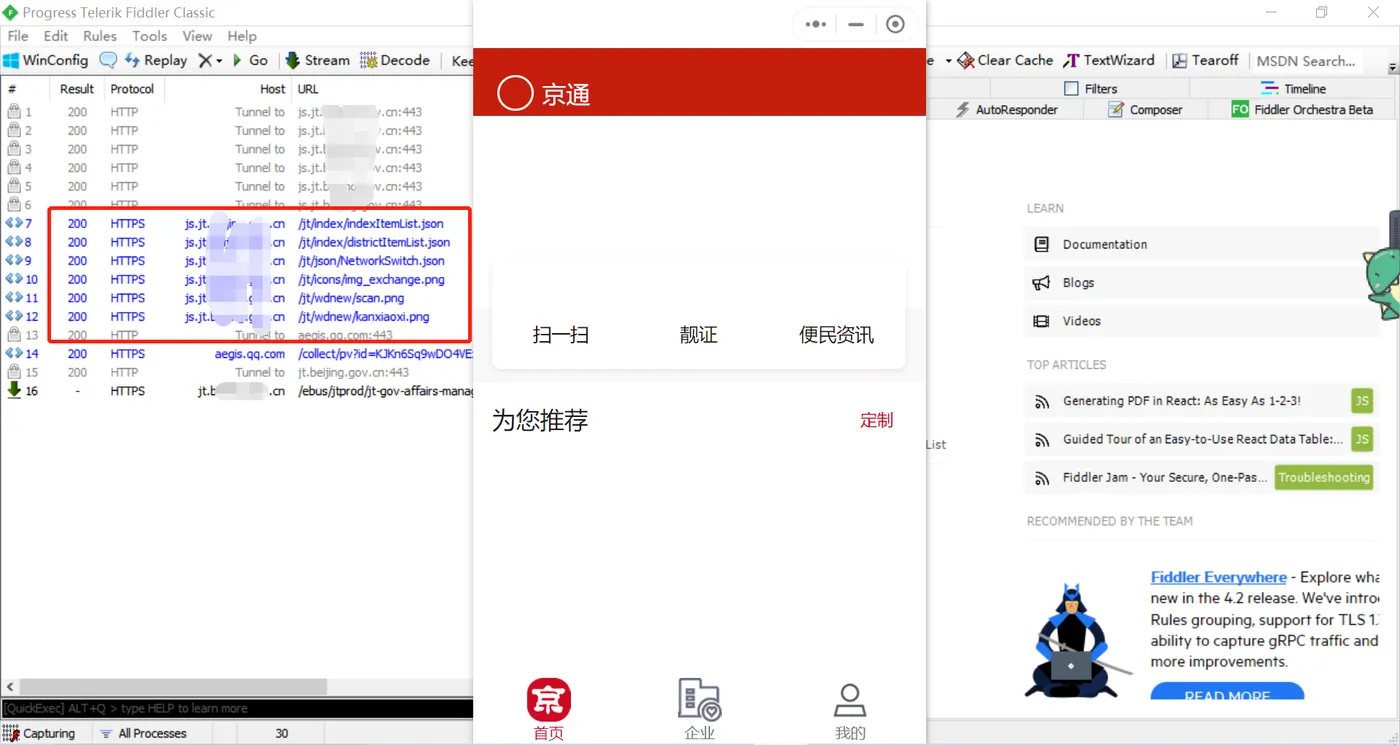Click the session list horizontal scrollbar
The image size is (1400, 745).
(x=172, y=687)
